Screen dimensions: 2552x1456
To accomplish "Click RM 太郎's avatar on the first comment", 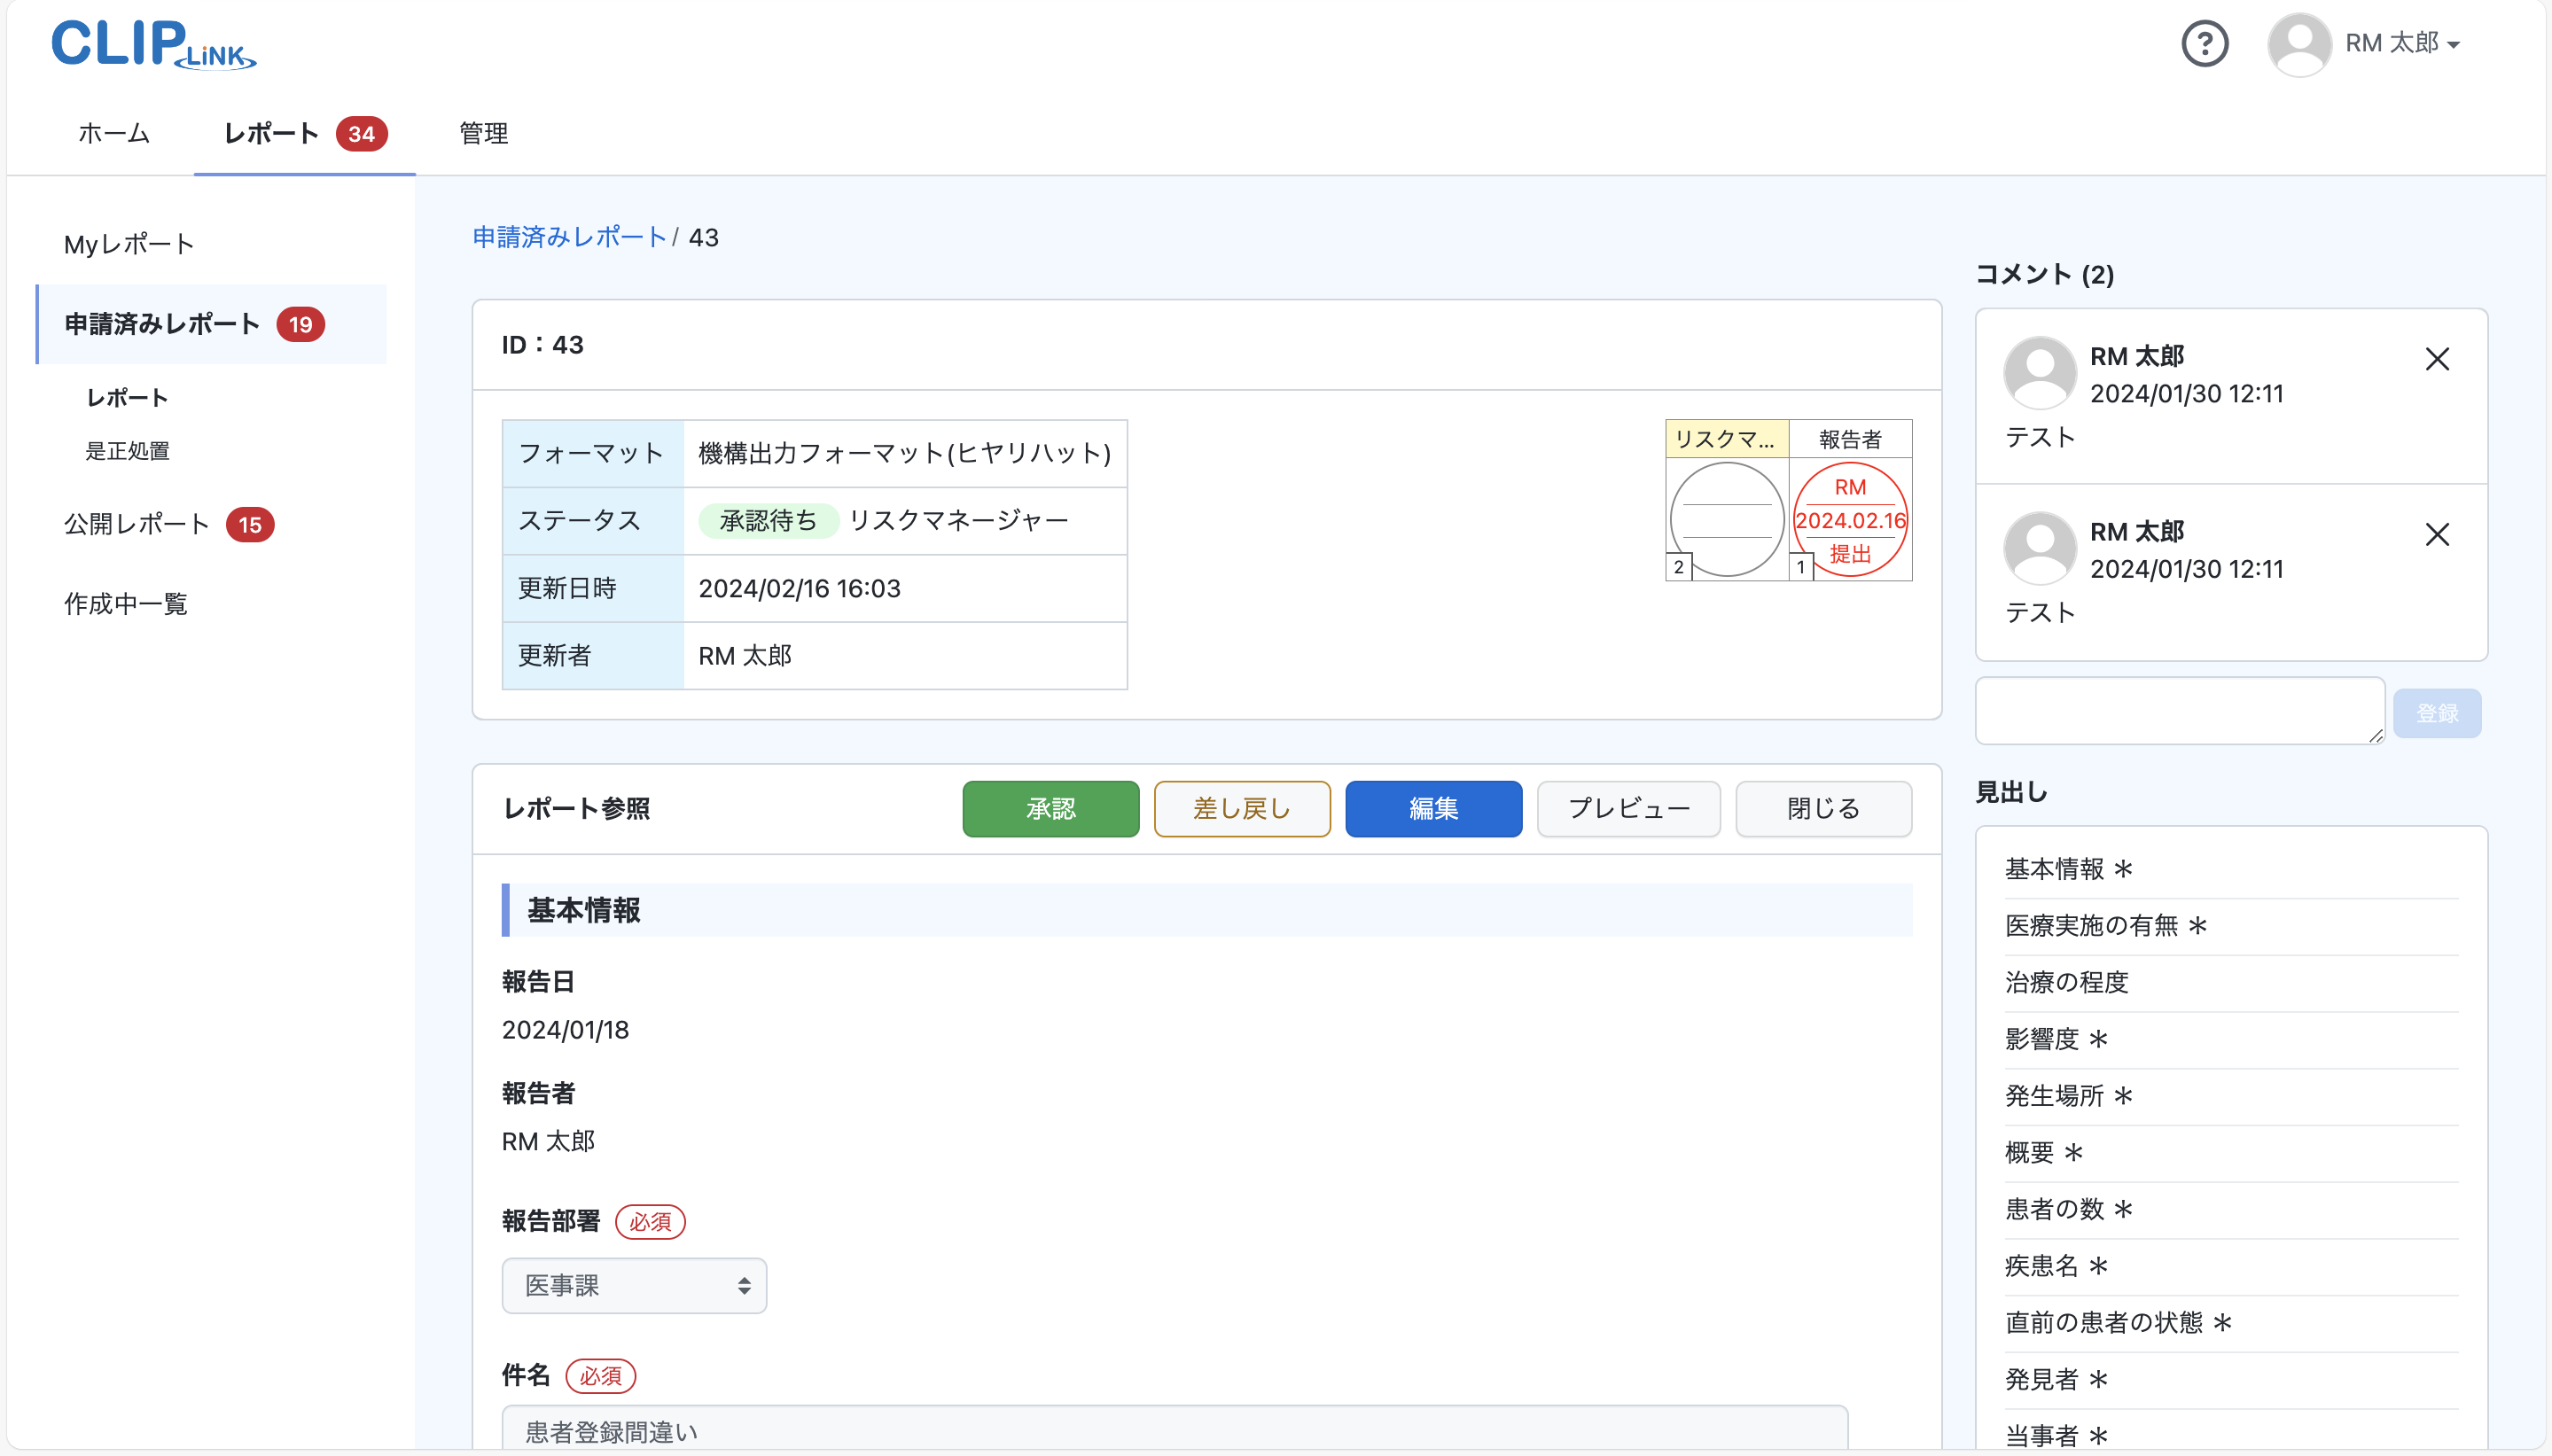I will click(x=2038, y=372).
